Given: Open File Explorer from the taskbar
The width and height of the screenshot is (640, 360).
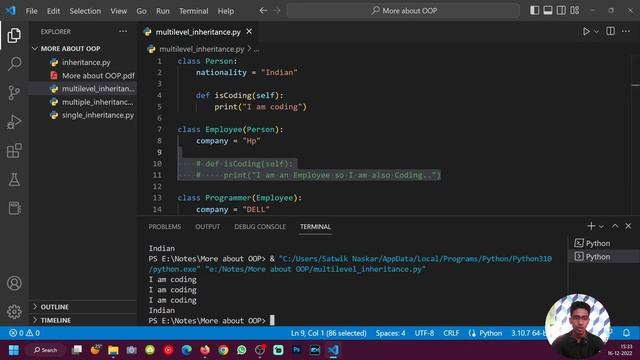Looking at the screenshot, I should tap(113, 350).
